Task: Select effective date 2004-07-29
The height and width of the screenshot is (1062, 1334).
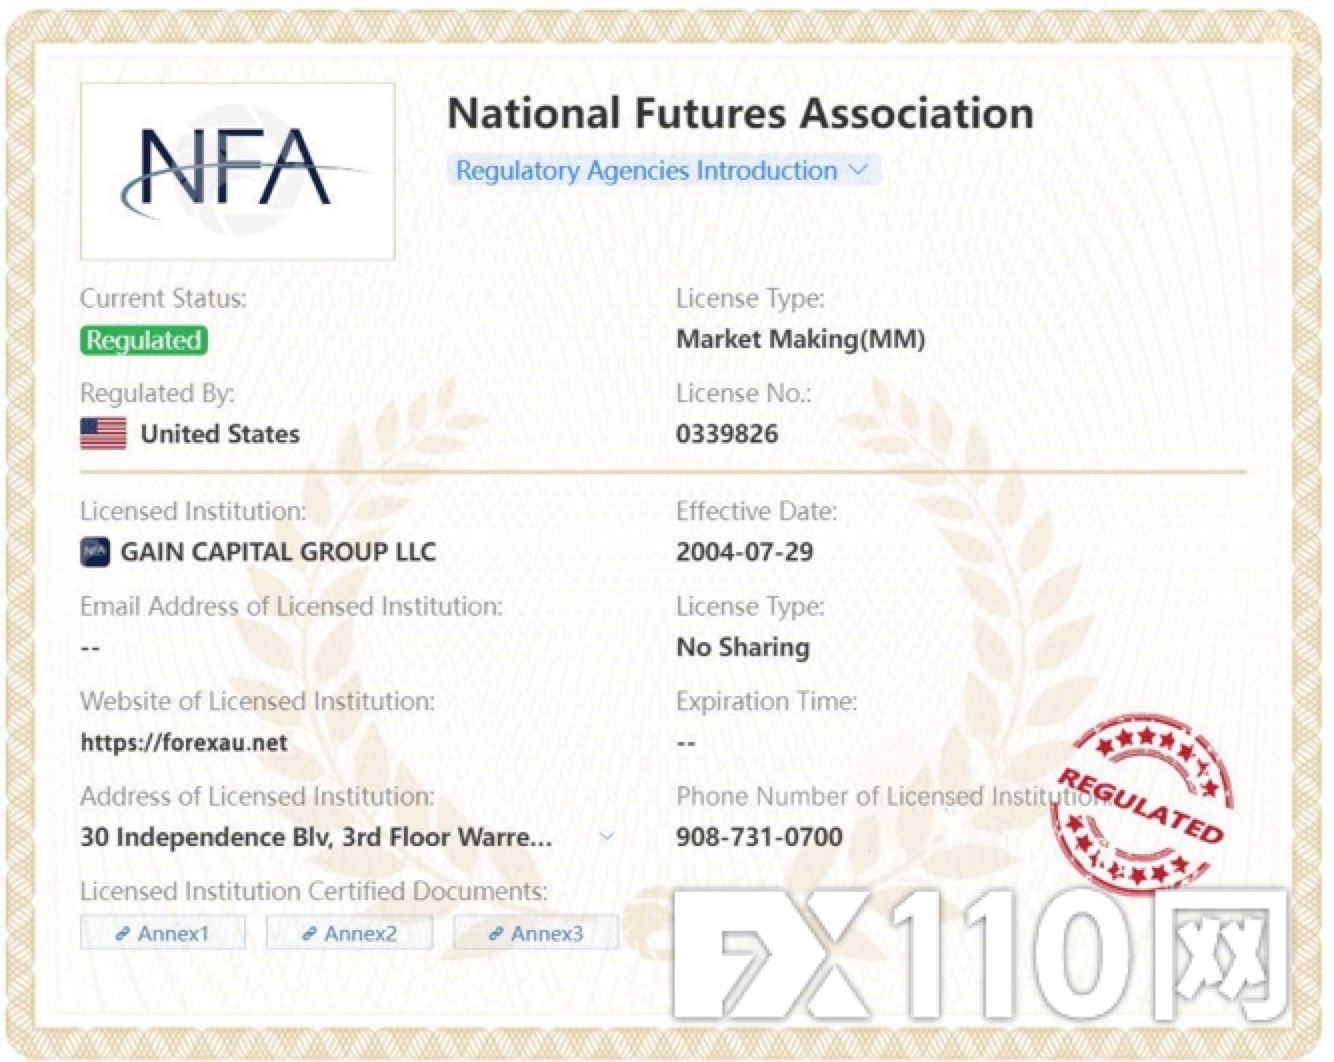Action: click(x=745, y=552)
